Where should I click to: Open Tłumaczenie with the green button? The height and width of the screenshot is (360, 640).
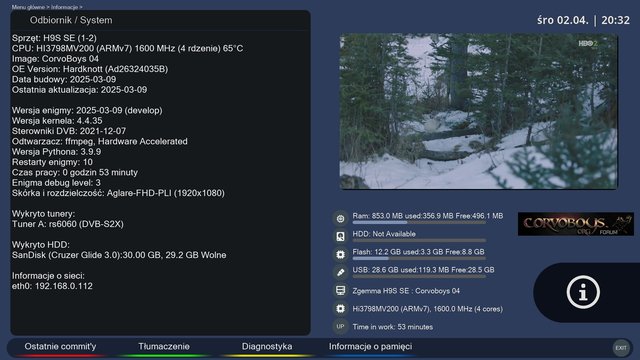164,347
